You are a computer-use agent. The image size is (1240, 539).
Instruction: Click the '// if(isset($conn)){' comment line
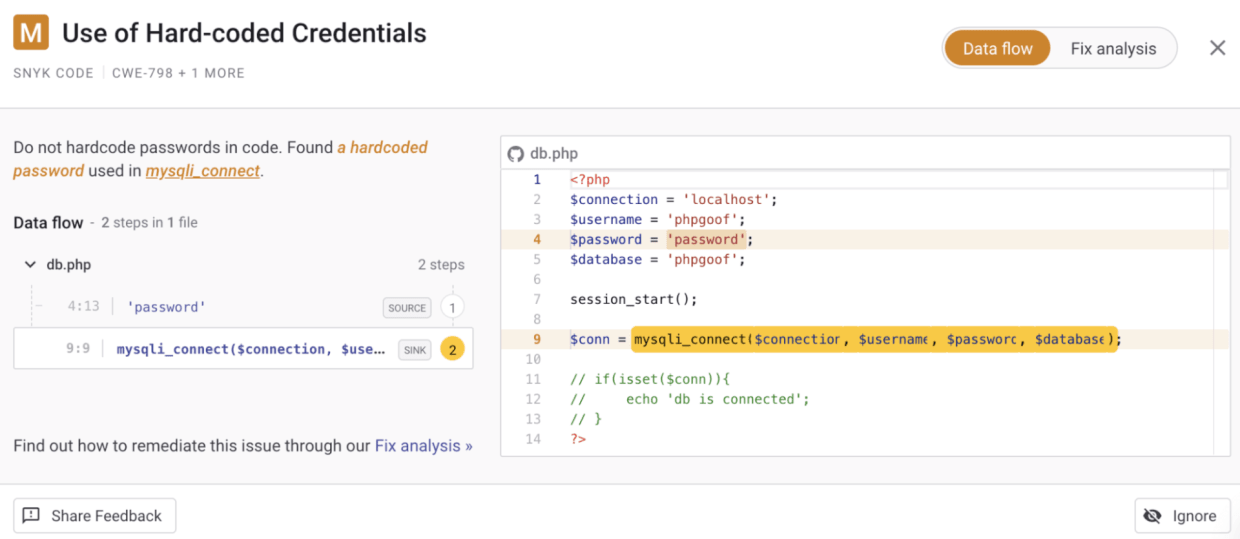point(650,379)
